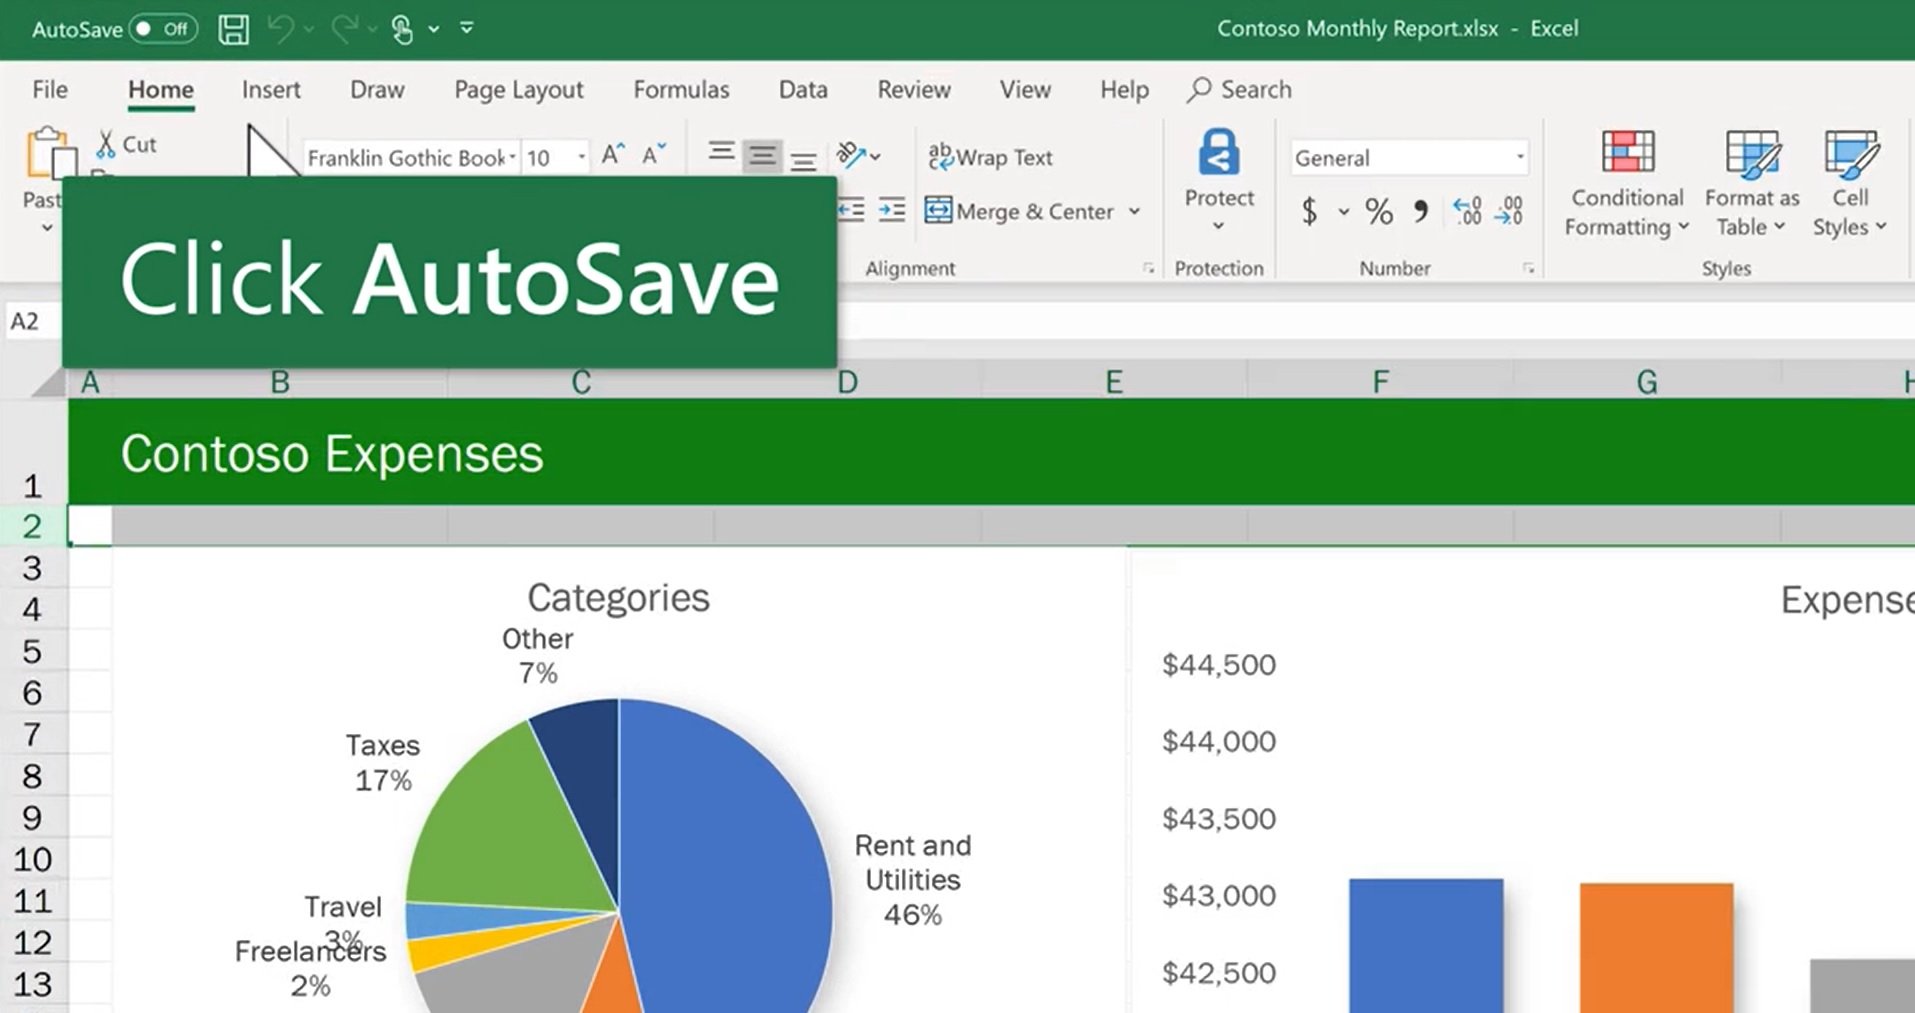This screenshot has width=1915, height=1013.
Task: Open the Page Layout tab
Action: pos(518,90)
